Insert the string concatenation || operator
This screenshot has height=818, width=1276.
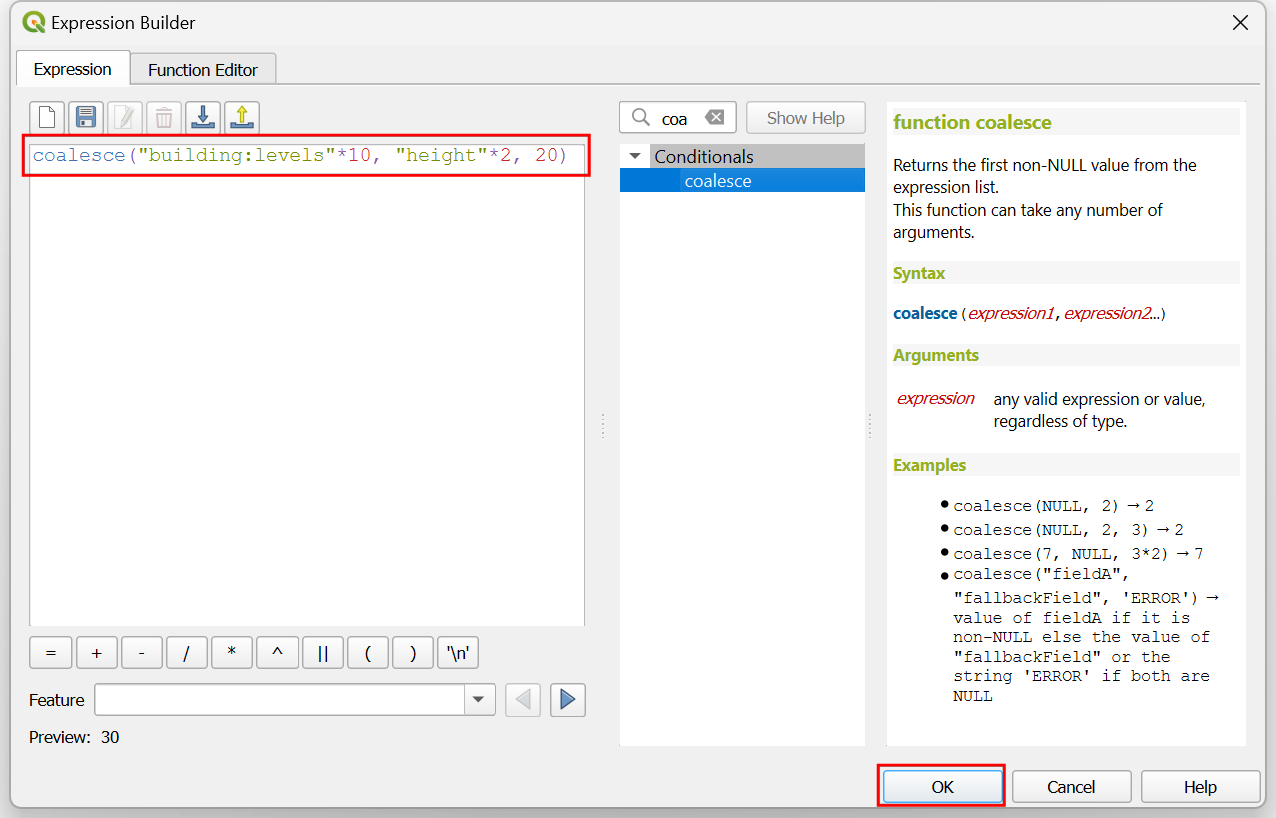[323, 653]
